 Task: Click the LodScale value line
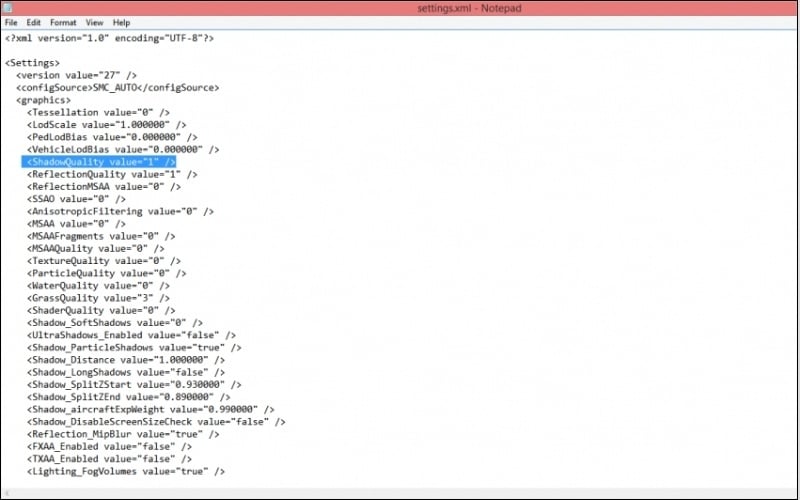107,124
